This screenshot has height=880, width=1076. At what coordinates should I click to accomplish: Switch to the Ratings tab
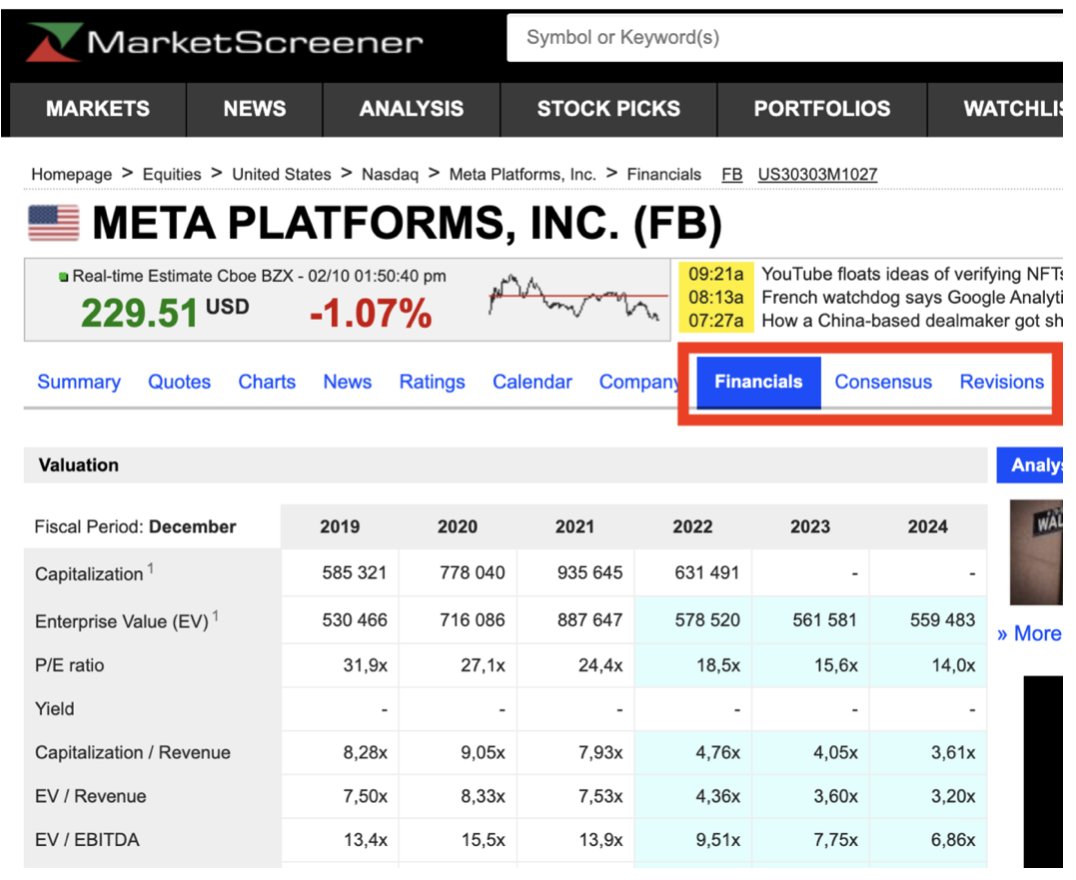click(432, 382)
